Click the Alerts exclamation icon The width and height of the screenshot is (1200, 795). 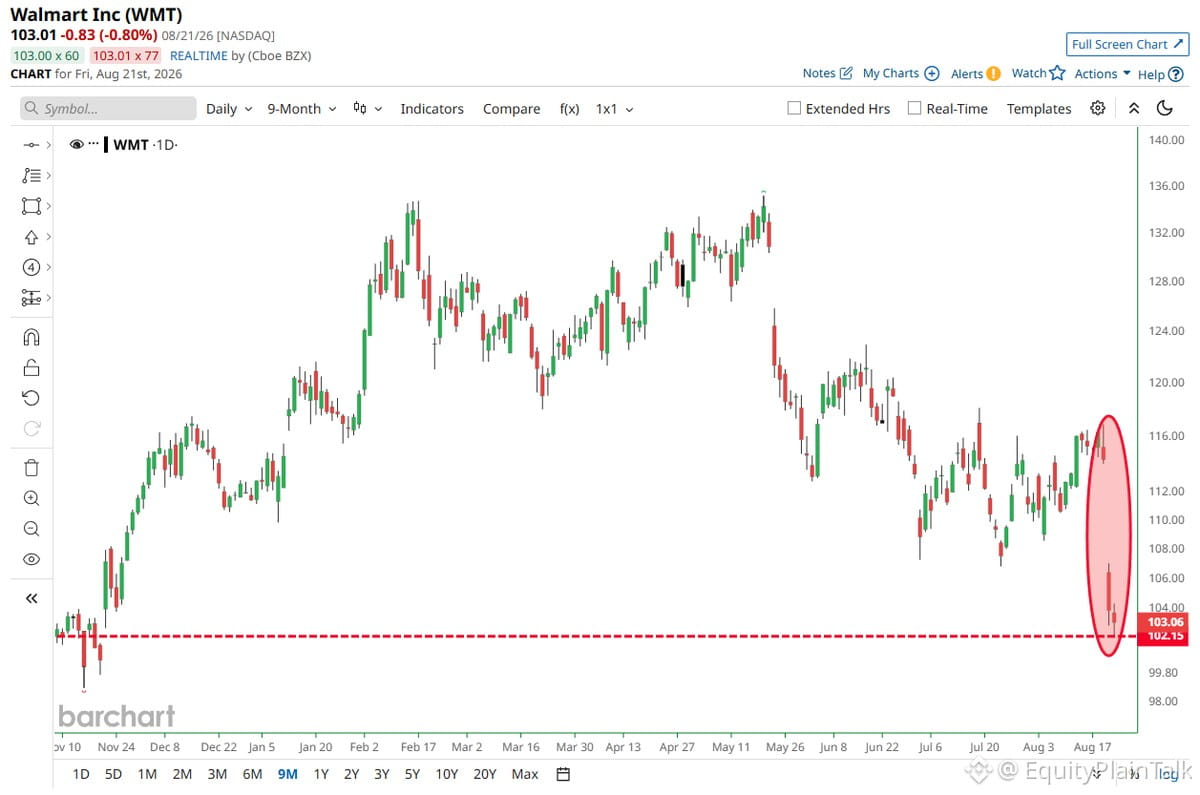[993, 73]
